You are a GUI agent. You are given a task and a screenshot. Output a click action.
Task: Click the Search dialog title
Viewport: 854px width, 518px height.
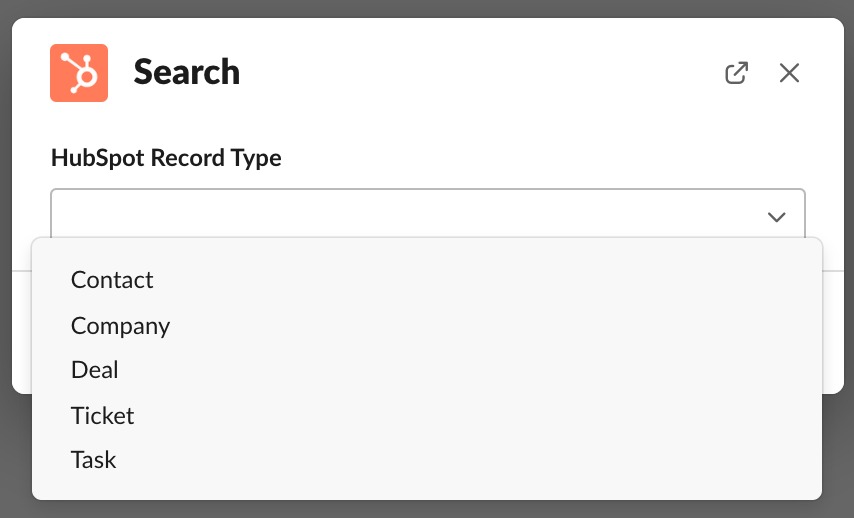point(187,72)
